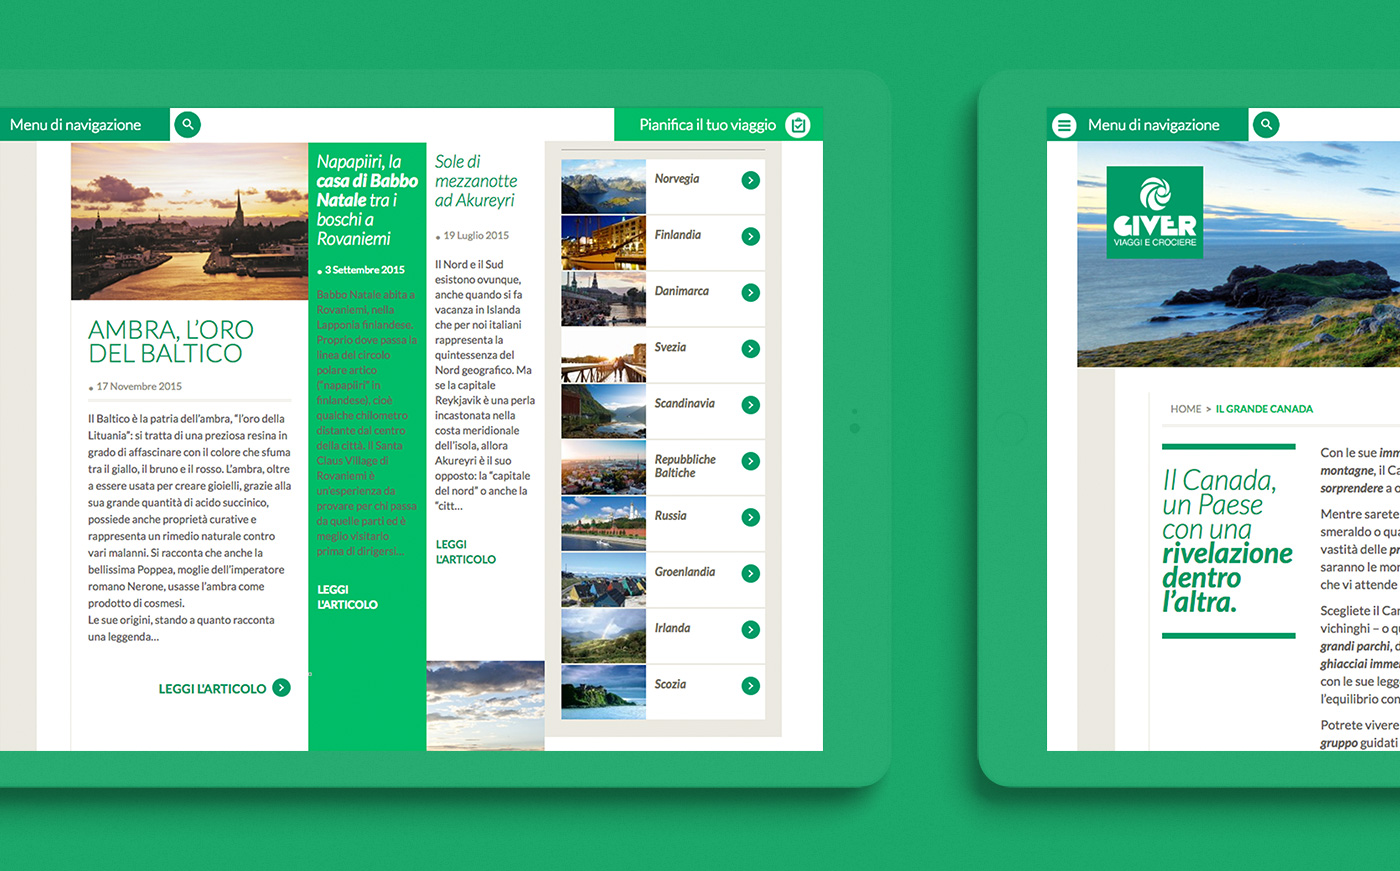Expand the Russia destination arrow

point(750,517)
